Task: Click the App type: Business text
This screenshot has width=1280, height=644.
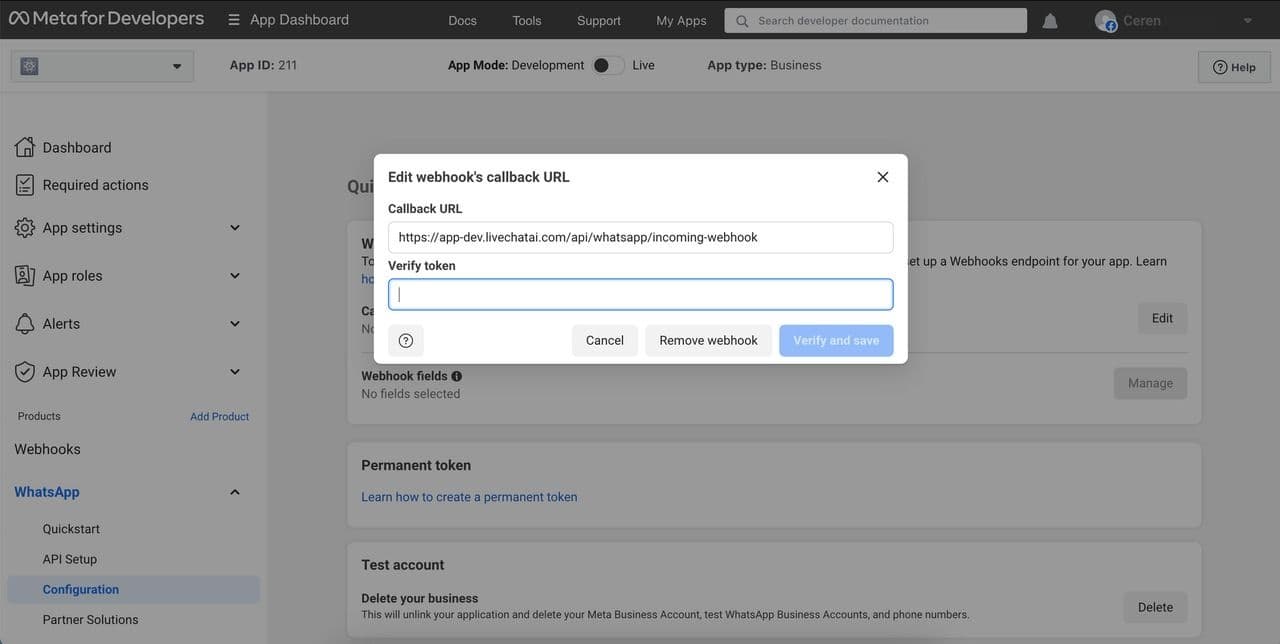Action: [x=764, y=65]
